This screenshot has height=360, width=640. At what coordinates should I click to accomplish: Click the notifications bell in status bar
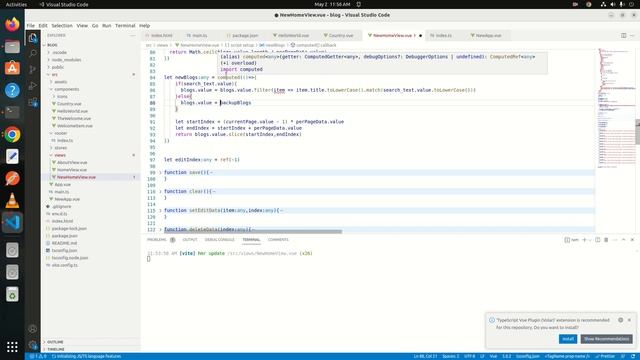coord(632,356)
